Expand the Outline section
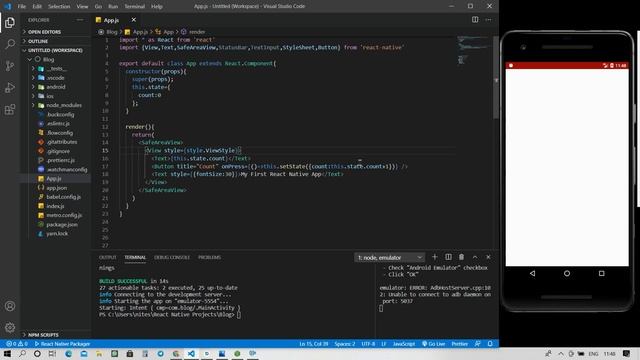The width and height of the screenshot is (640, 360). pyautogui.click(x=55, y=41)
